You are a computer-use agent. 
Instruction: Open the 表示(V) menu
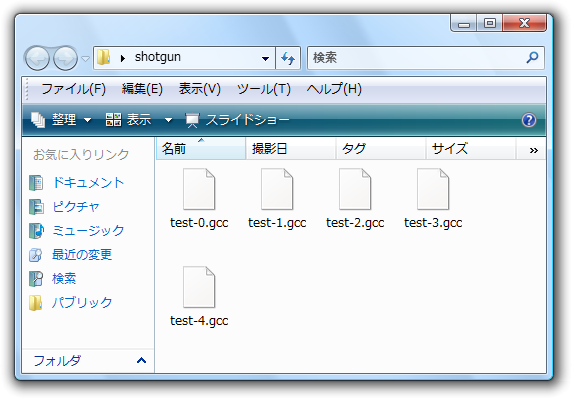point(200,89)
